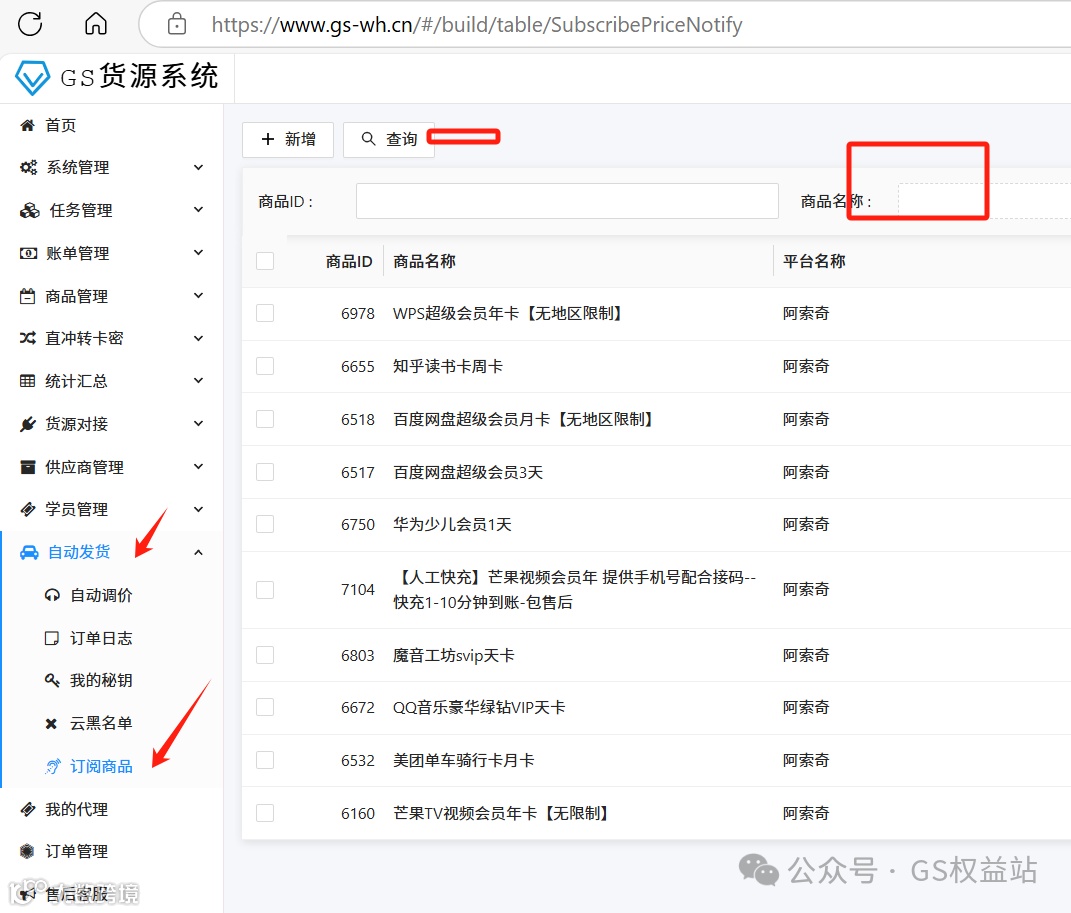Focus the 商品ID input field

(567, 201)
